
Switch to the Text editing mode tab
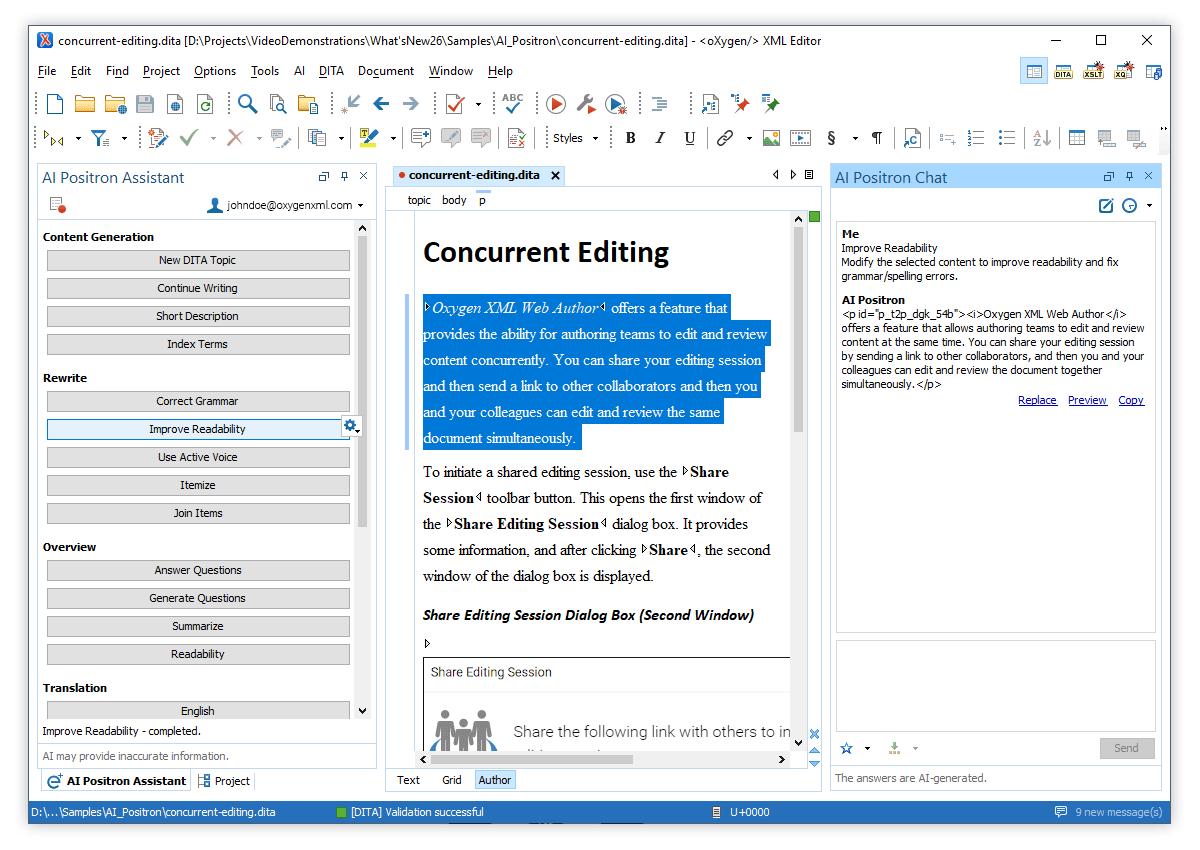click(408, 780)
